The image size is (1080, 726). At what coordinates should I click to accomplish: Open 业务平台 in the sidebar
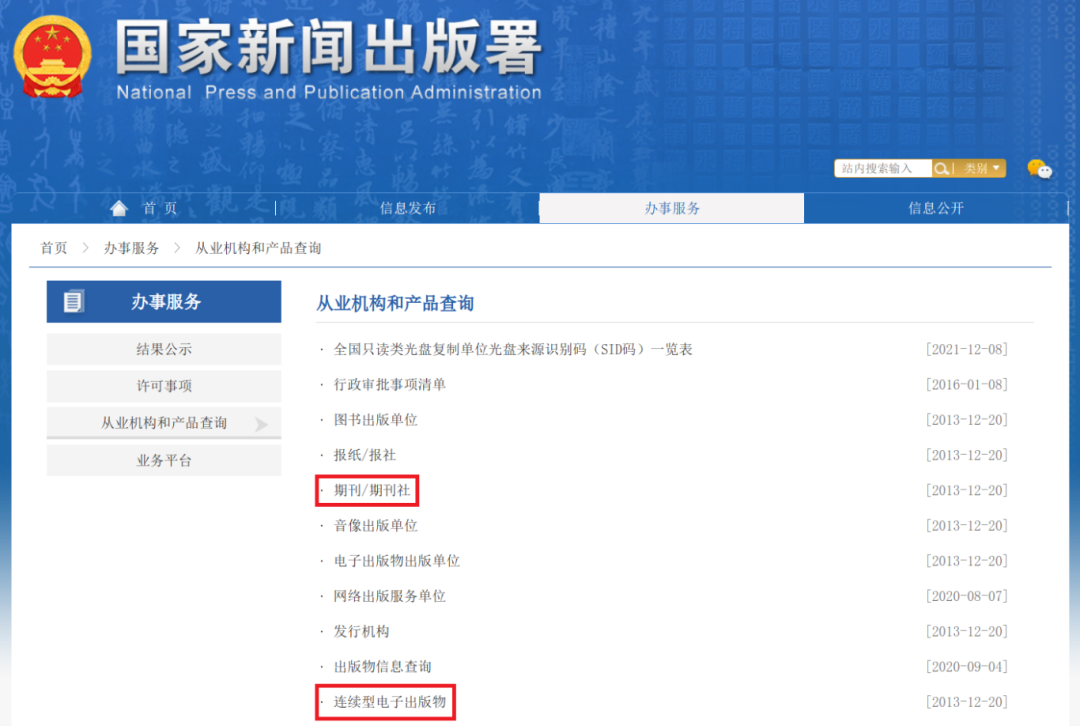(164, 460)
